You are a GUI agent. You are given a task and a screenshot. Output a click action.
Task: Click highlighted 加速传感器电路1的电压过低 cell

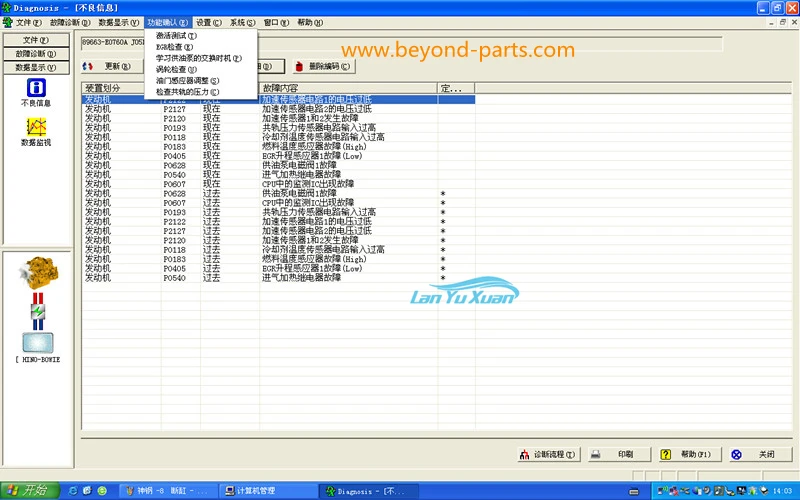(317, 99)
